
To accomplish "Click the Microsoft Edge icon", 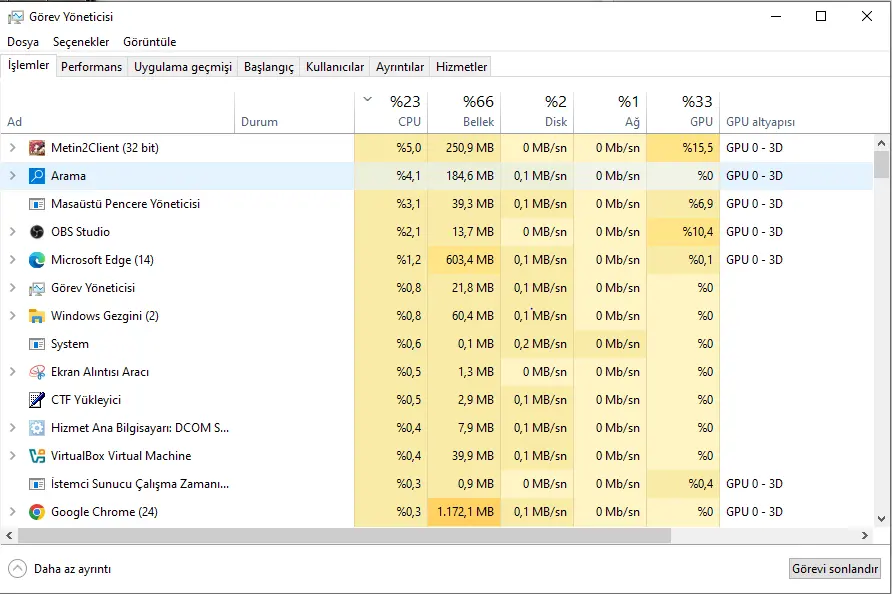I will point(36,259).
